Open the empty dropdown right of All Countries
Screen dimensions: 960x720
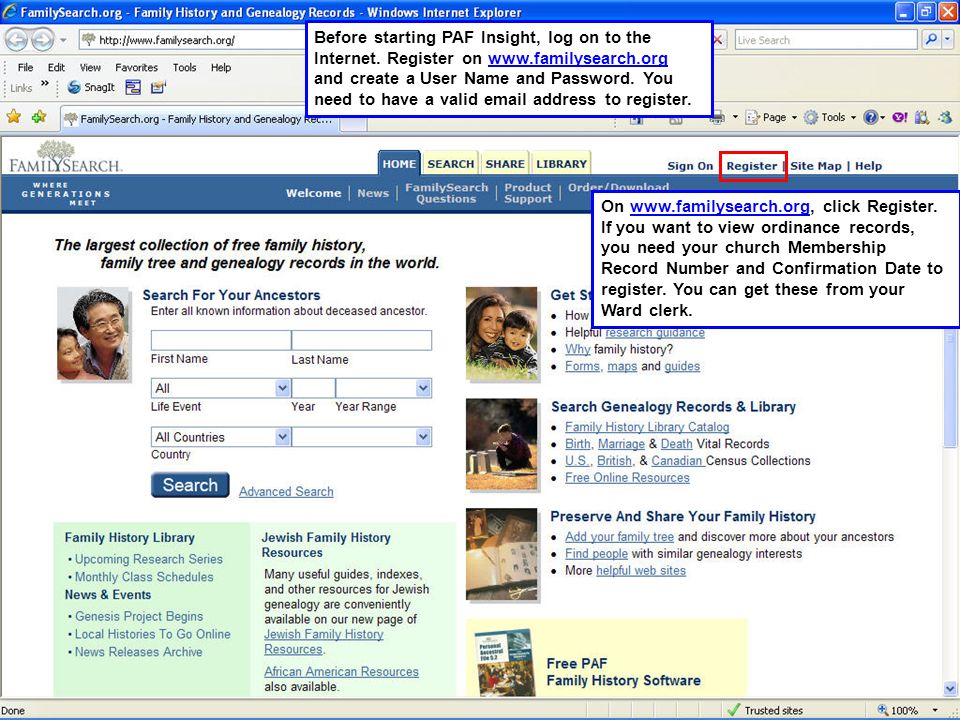pos(362,437)
